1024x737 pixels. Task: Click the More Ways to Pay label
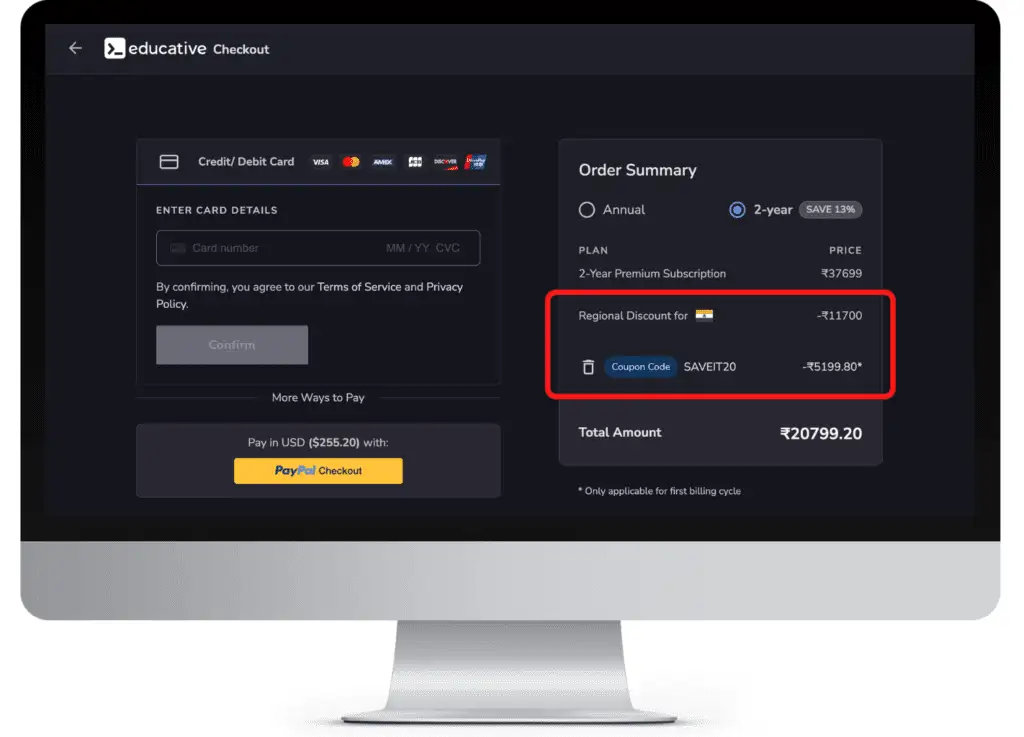tap(318, 398)
